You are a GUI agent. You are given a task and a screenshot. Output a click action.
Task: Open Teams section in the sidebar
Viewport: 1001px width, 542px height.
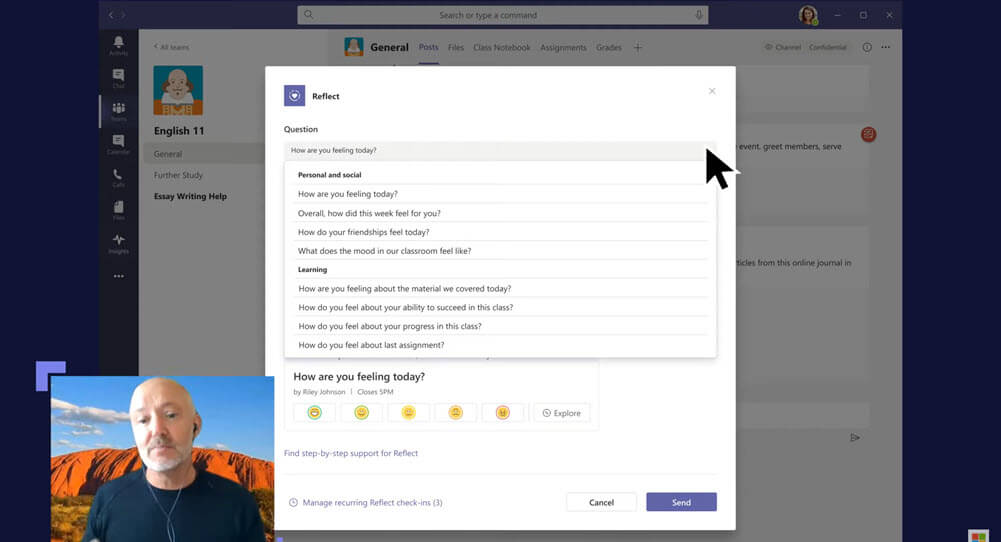tap(118, 111)
